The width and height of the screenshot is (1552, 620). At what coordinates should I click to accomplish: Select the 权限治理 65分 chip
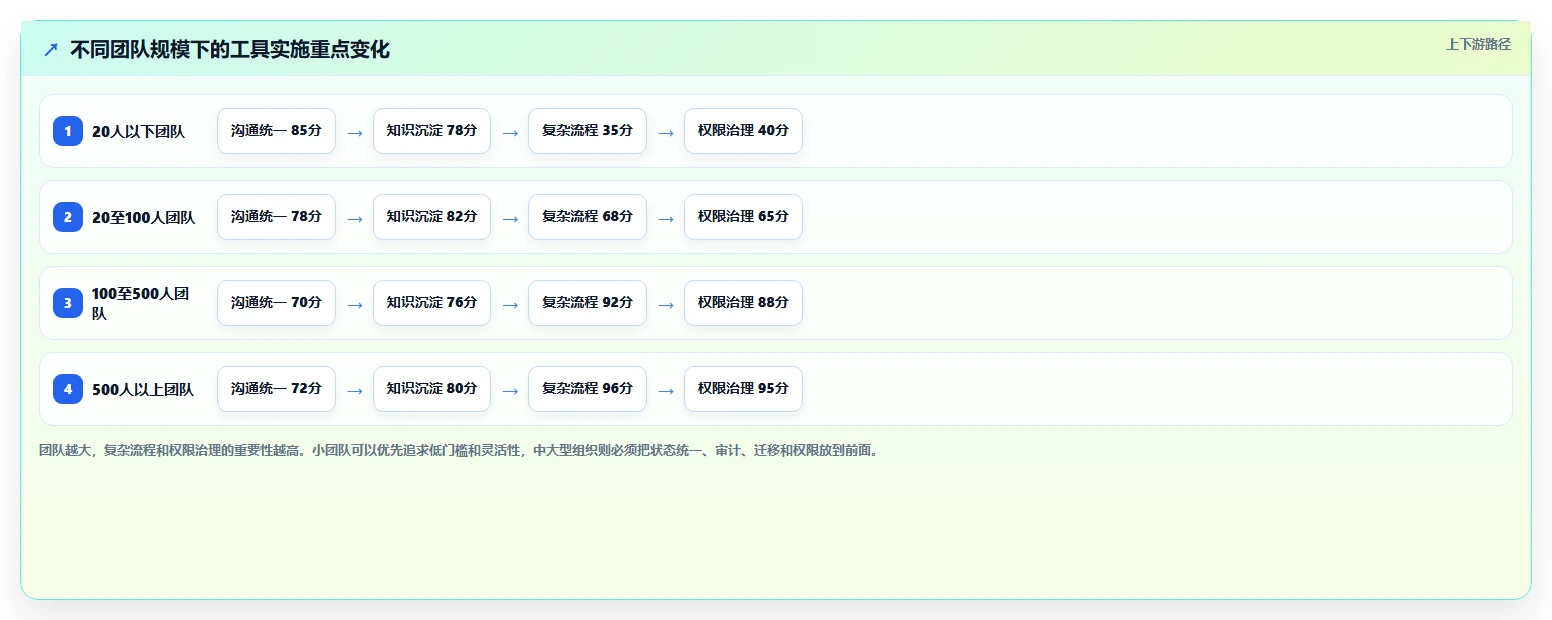pyautogui.click(x=743, y=217)
